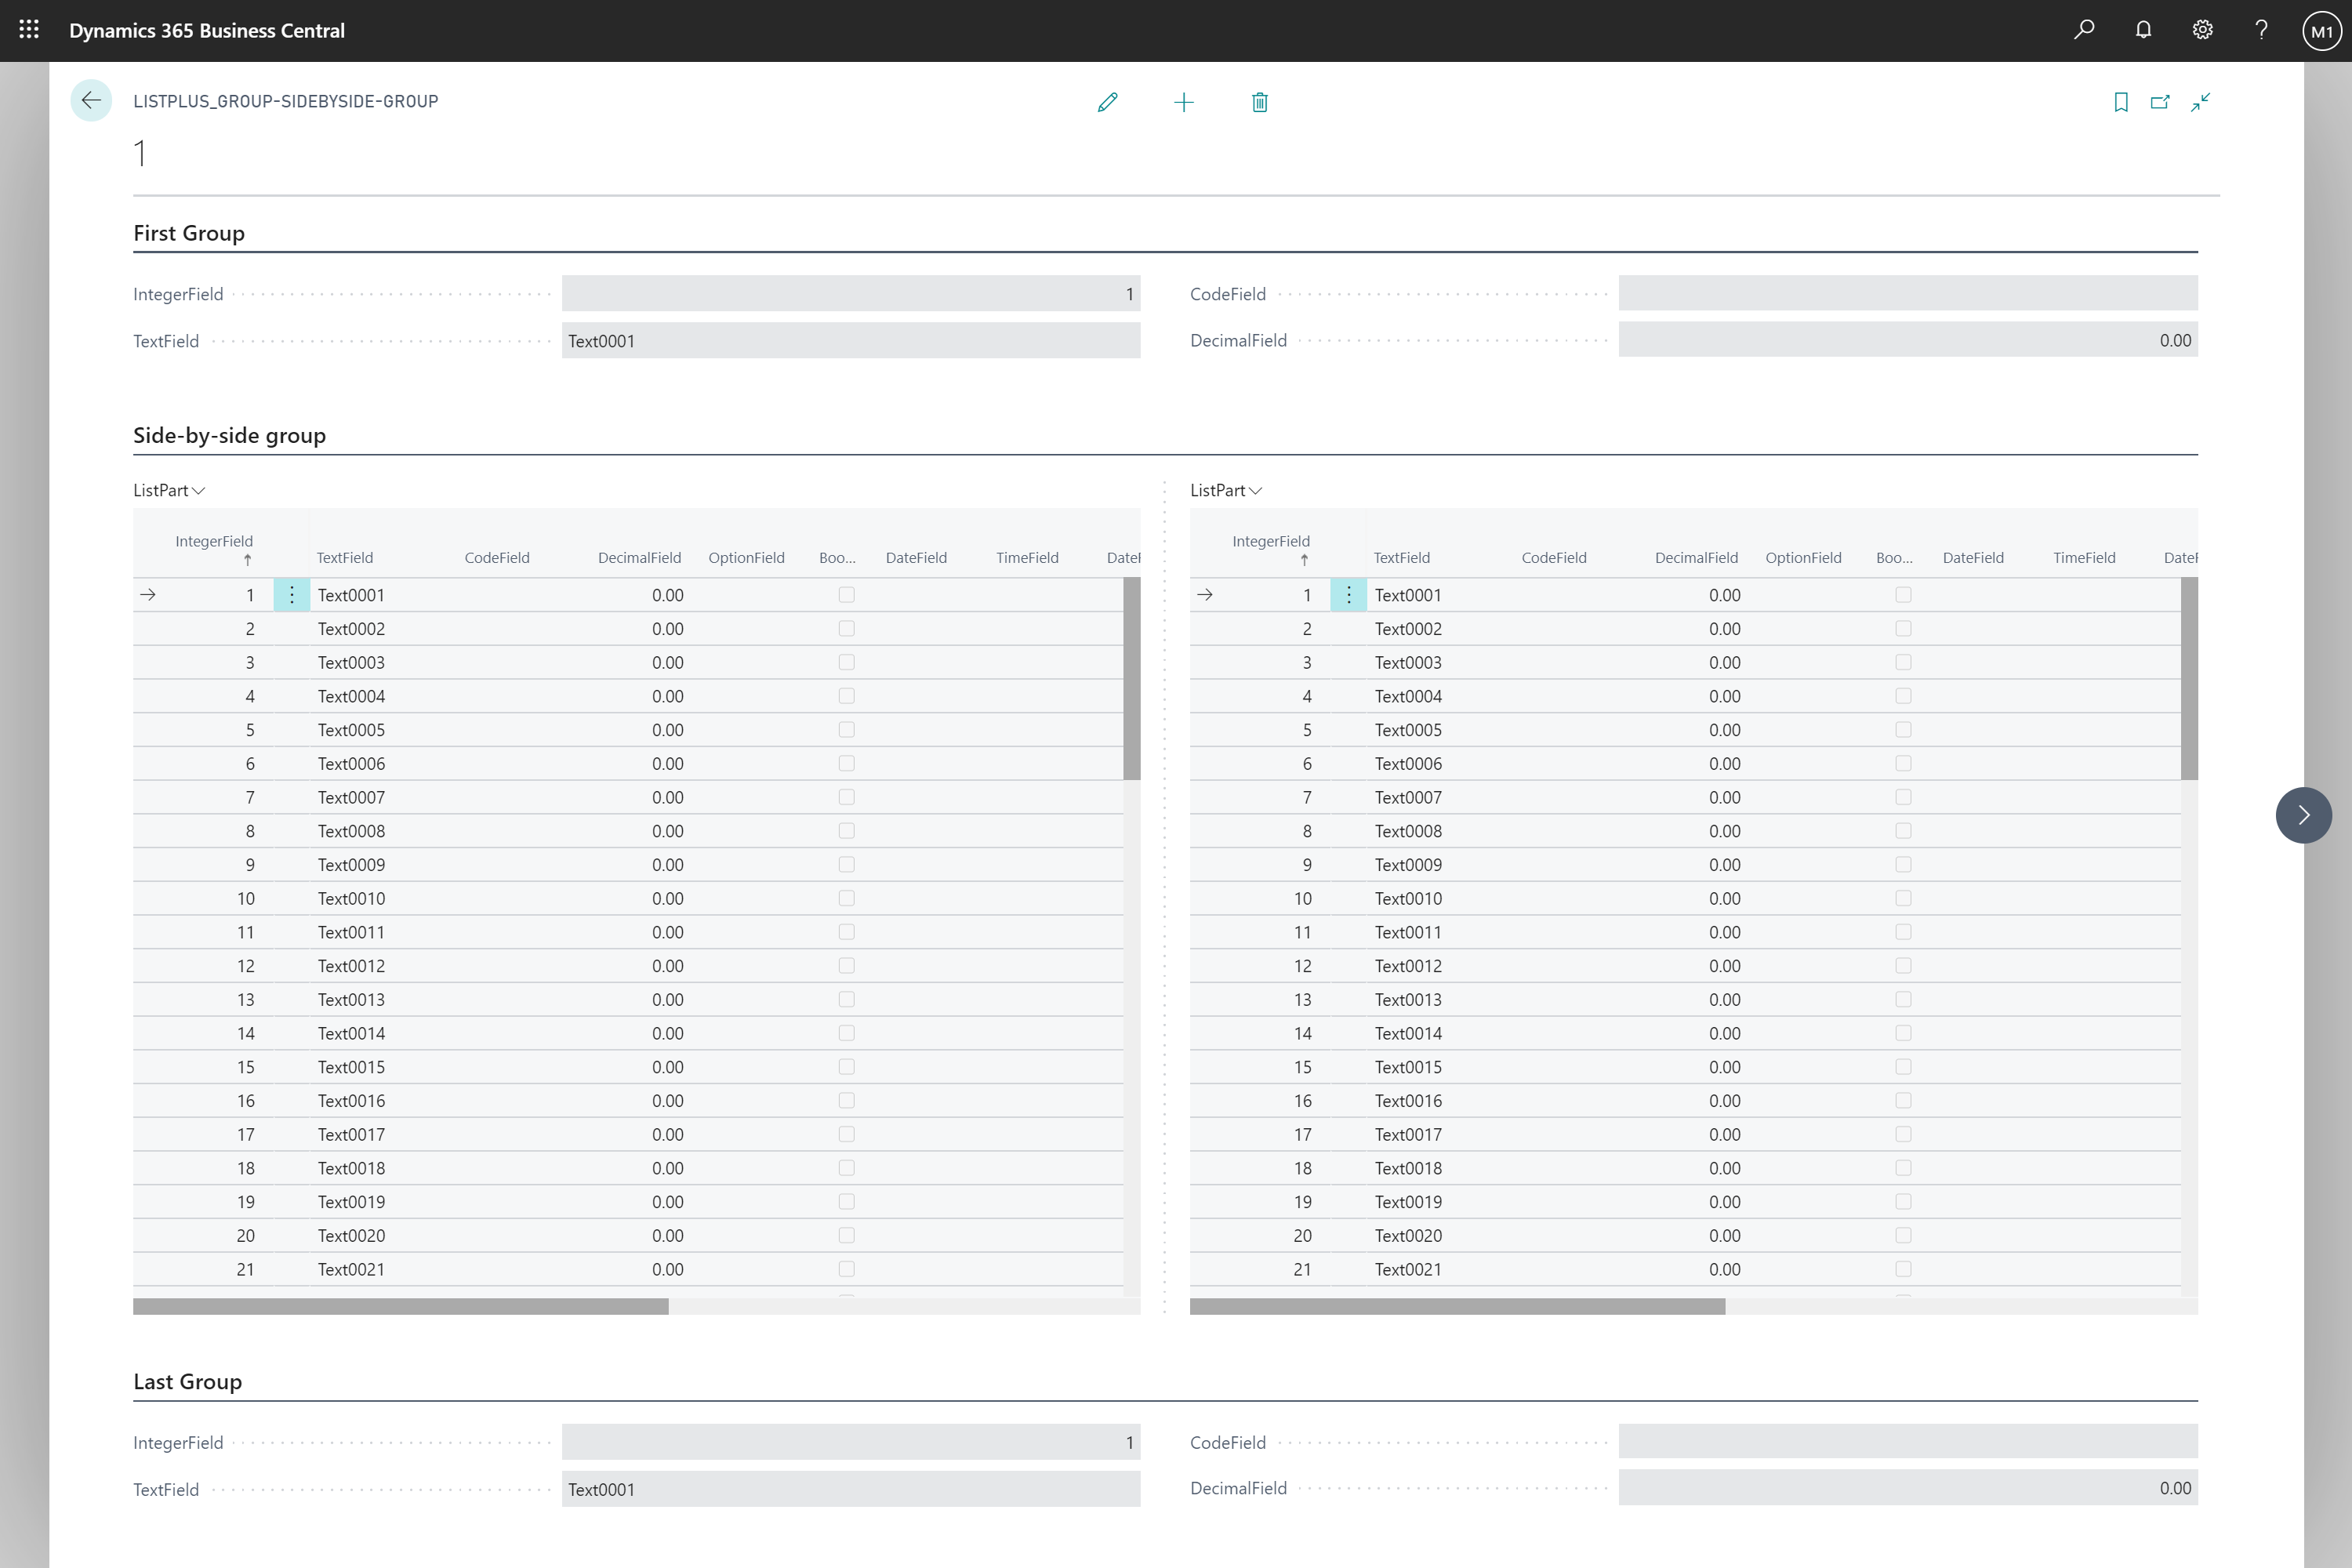Open notifications with the bell icon
Screen dimensions: 2352x1568
pos(2144,30)
